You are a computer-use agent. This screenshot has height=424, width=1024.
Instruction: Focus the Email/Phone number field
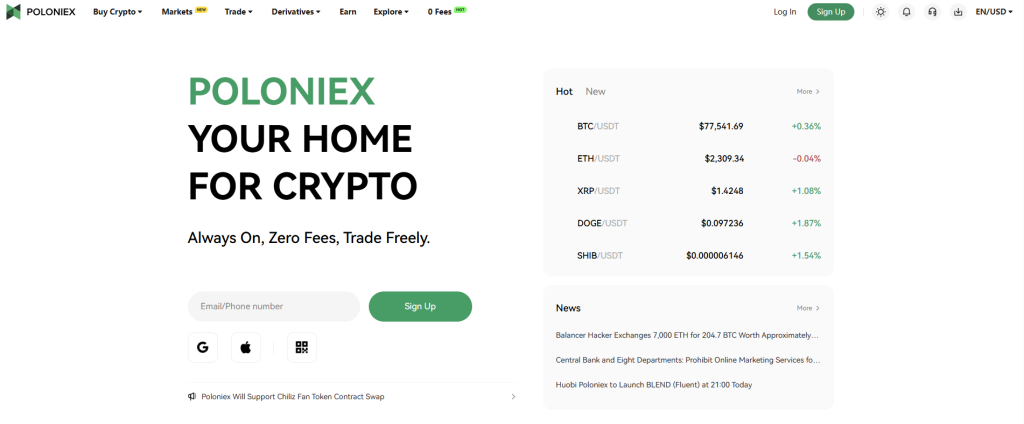point(273,306)
